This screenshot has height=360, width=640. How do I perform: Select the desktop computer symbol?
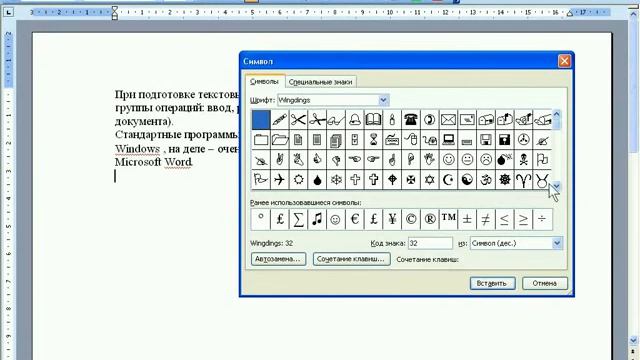tap(448, 140)
